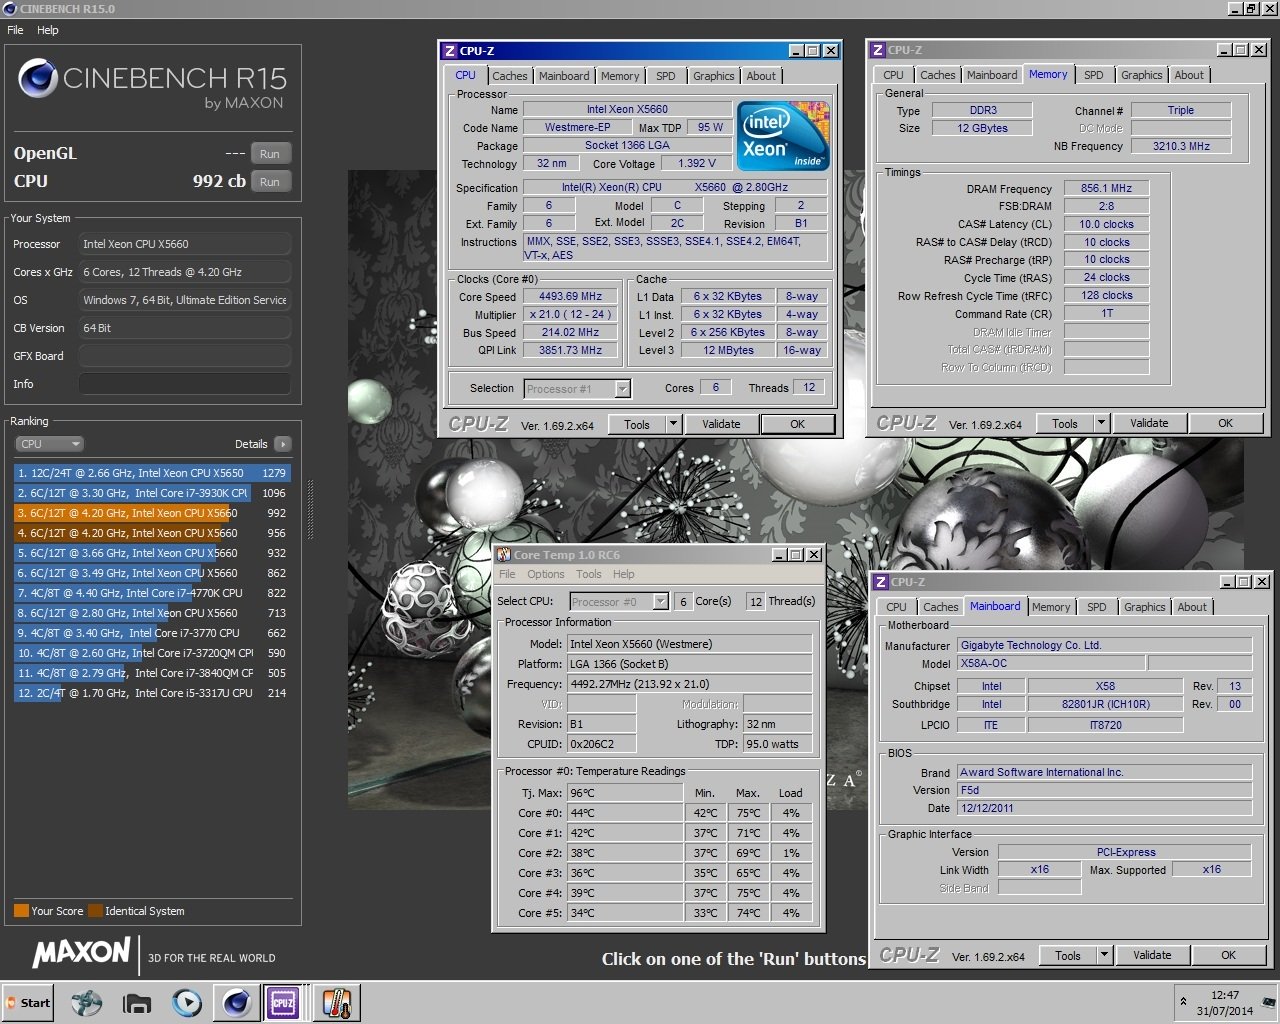This screenshot has width=1280, height=1024.
Task: Open the Cinebench Help menu
Action: (x=48, y=30)
